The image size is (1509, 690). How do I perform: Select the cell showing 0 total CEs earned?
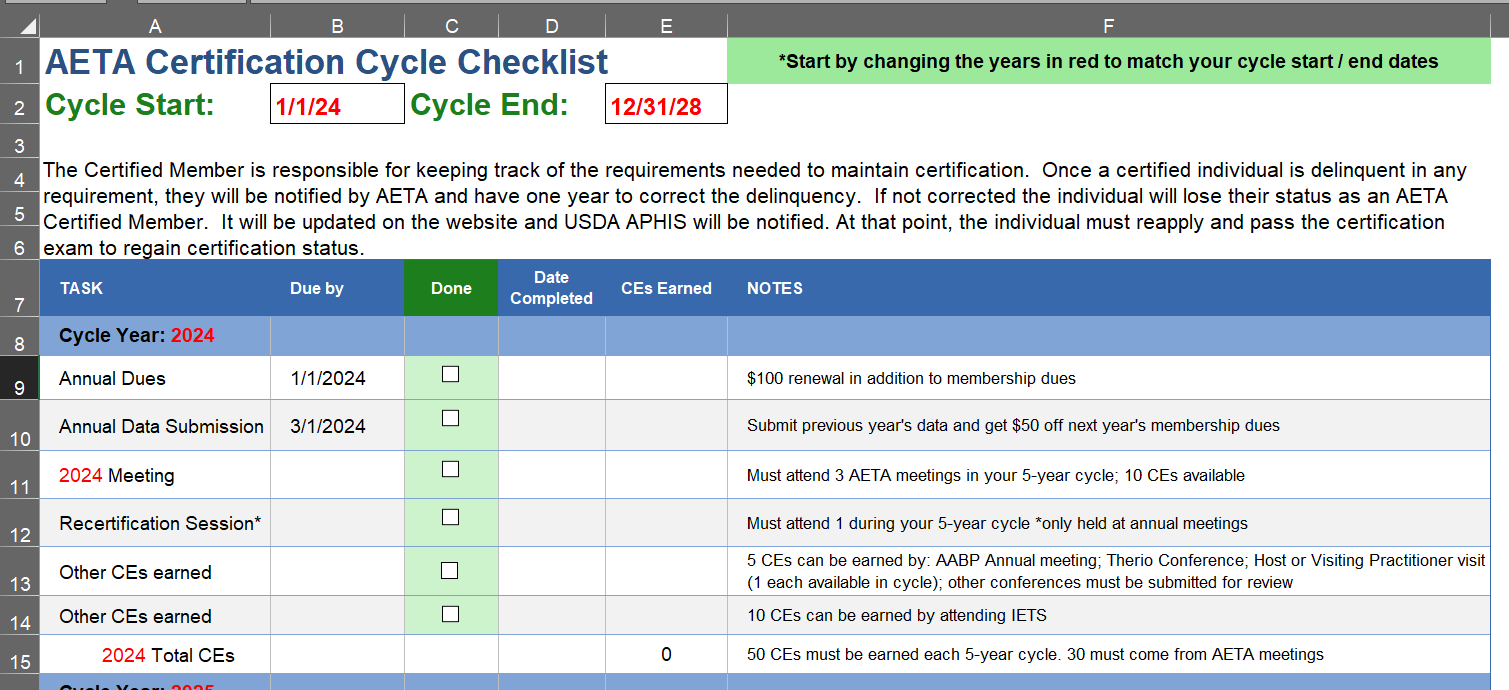click(x=665, y=654)
